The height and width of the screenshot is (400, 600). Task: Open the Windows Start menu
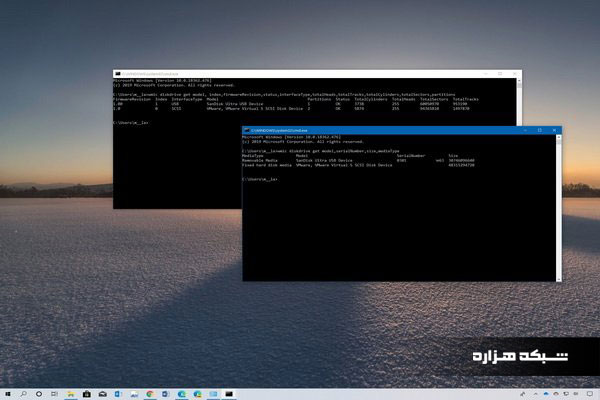pyautogui.click(x=7, y=394)
